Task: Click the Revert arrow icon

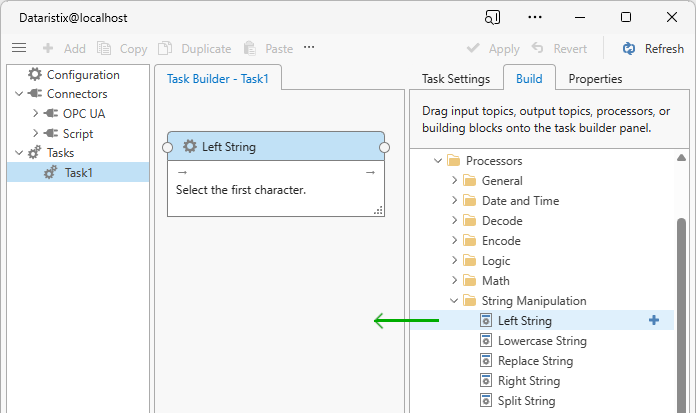Action: pyautogui.click(x=538, y=48)
